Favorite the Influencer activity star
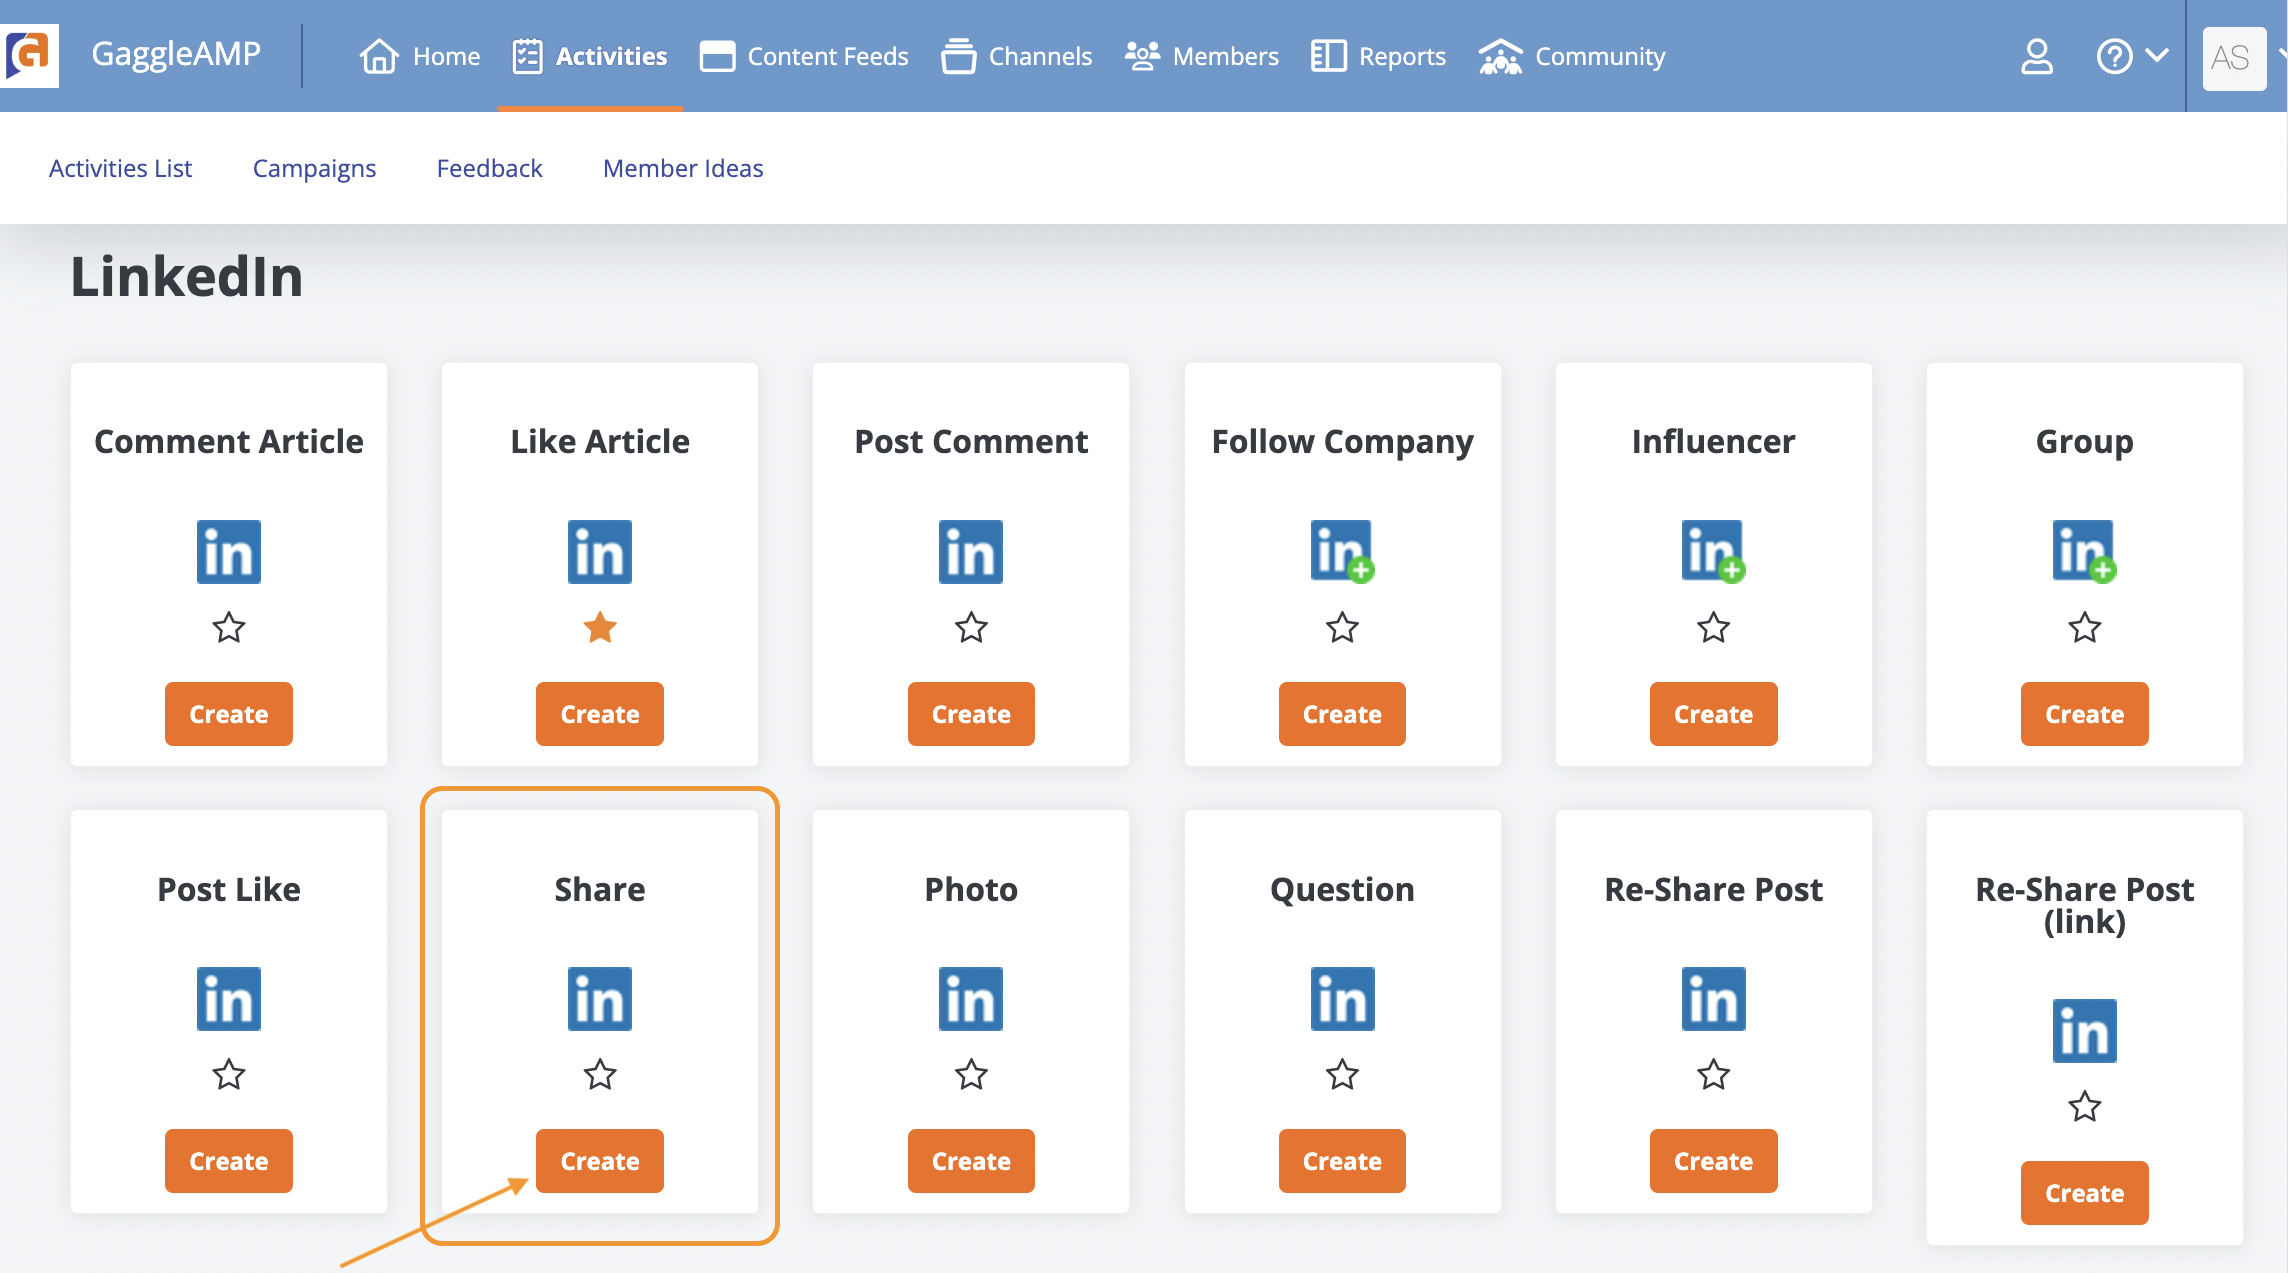The width and height of the screenshot is (2288, 1273). tap(1713, 628)
